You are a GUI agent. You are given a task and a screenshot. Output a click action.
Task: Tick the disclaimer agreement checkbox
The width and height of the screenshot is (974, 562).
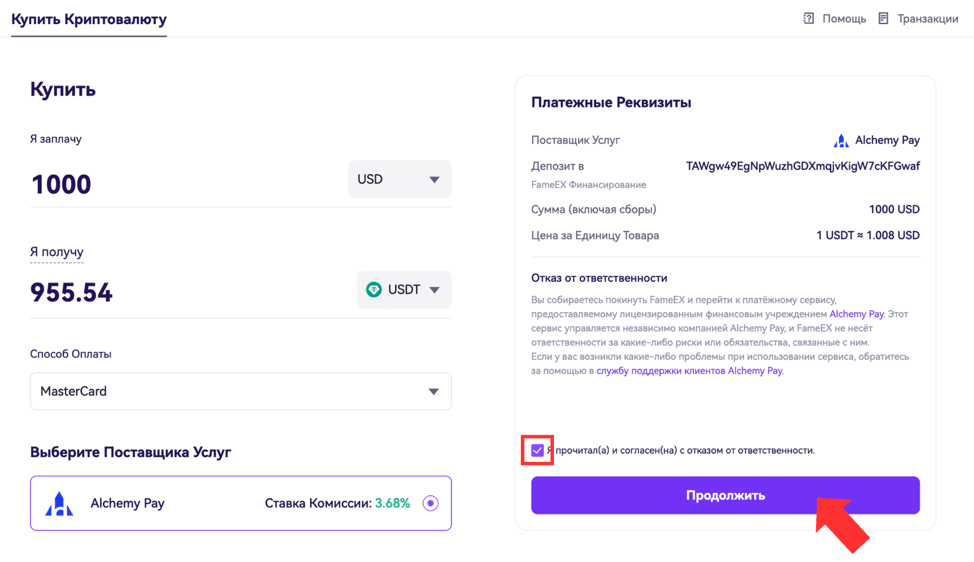tap(537, 450)
